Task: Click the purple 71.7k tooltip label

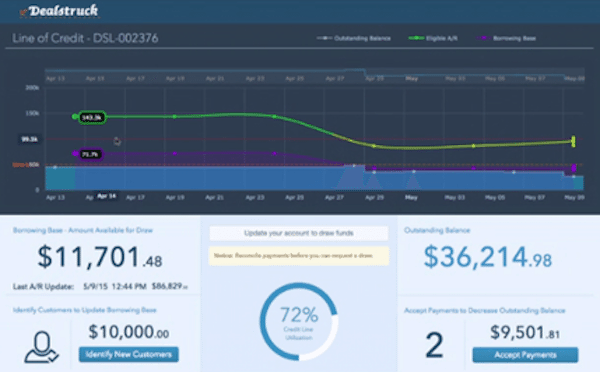Action: 90,154
